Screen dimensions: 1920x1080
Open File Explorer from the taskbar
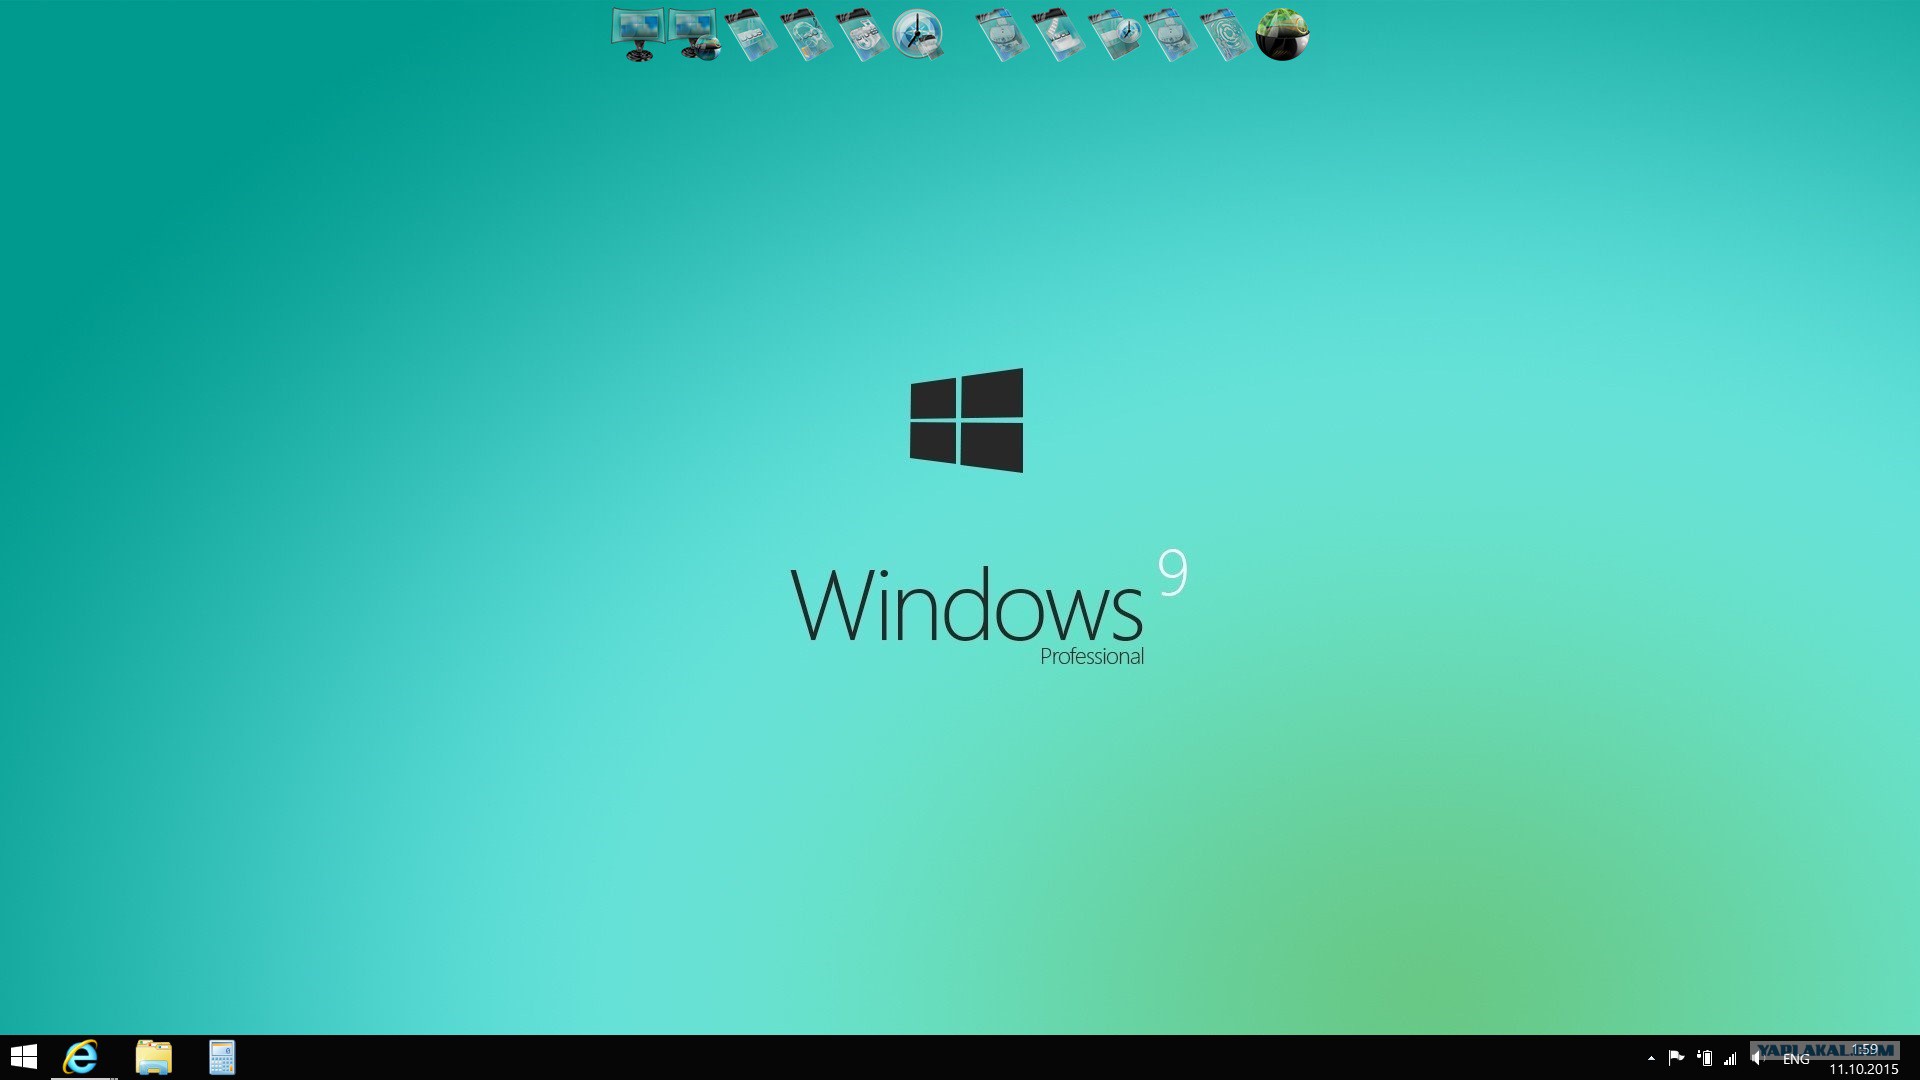click(x=153, y=1057)
